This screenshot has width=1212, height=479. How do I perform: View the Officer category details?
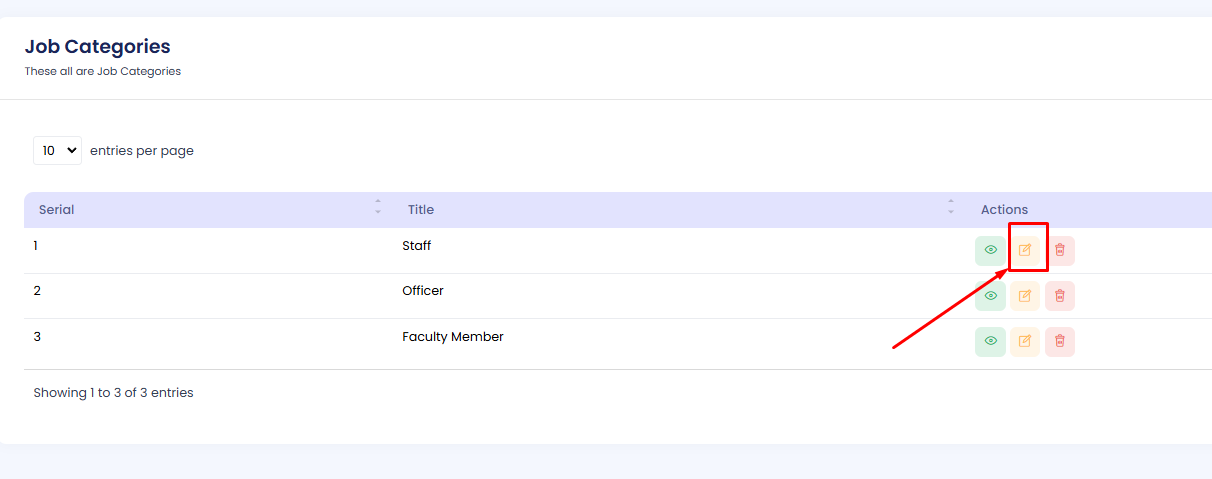[x=990, y=296]
